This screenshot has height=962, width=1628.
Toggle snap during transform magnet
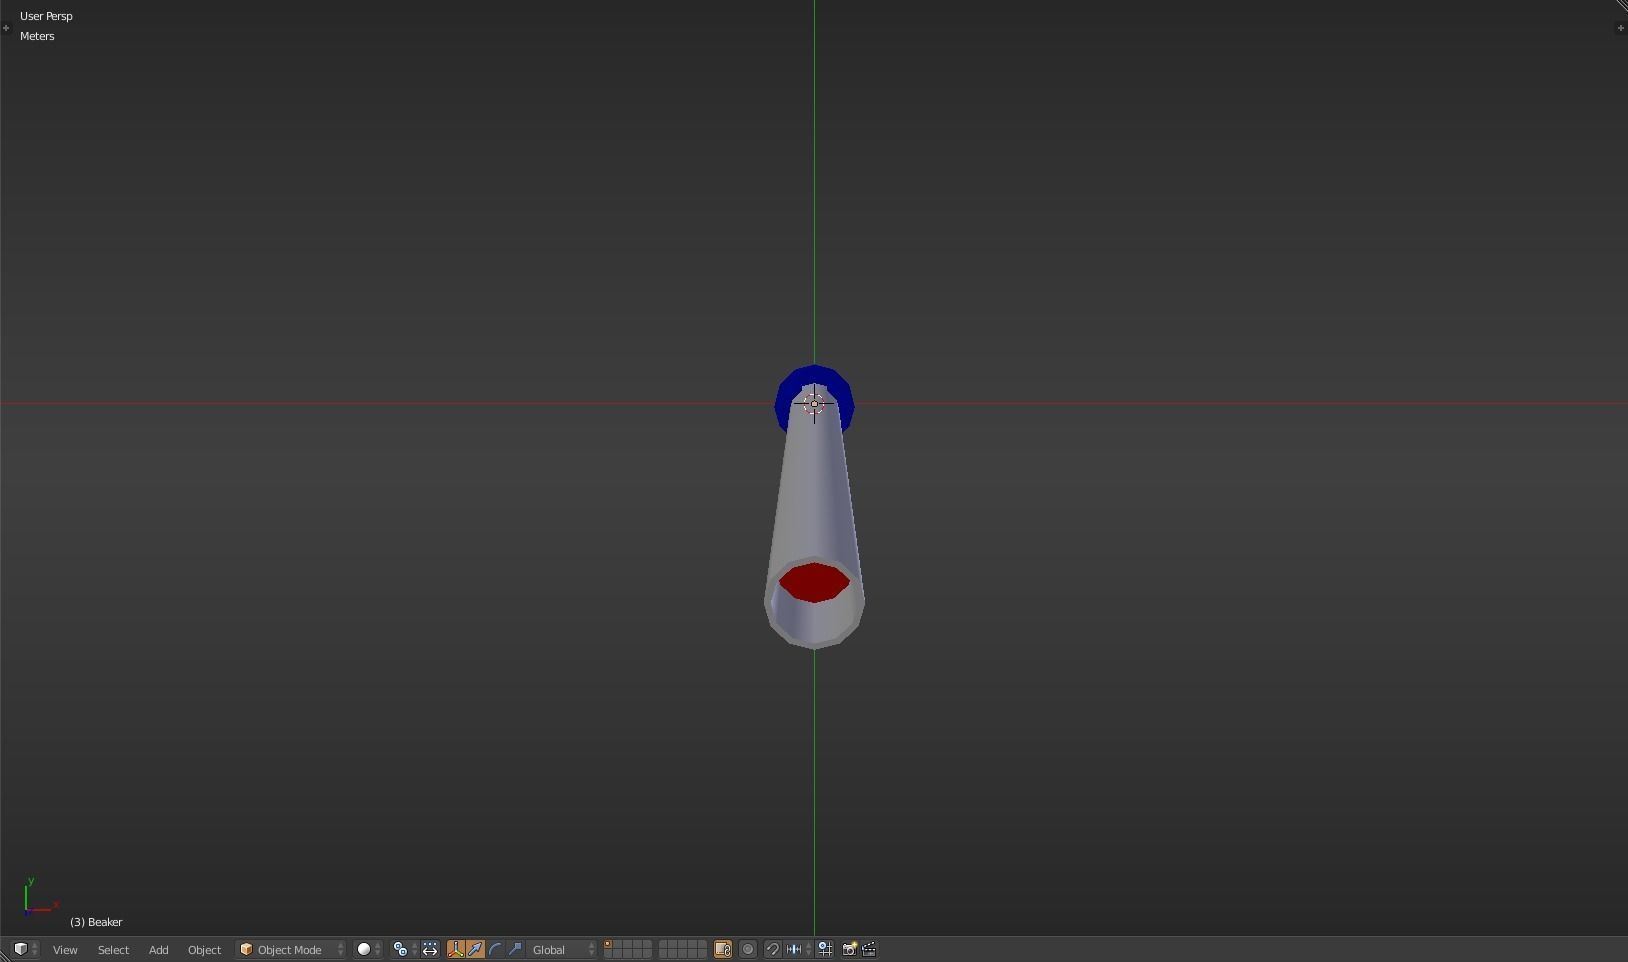coord(773,949)
